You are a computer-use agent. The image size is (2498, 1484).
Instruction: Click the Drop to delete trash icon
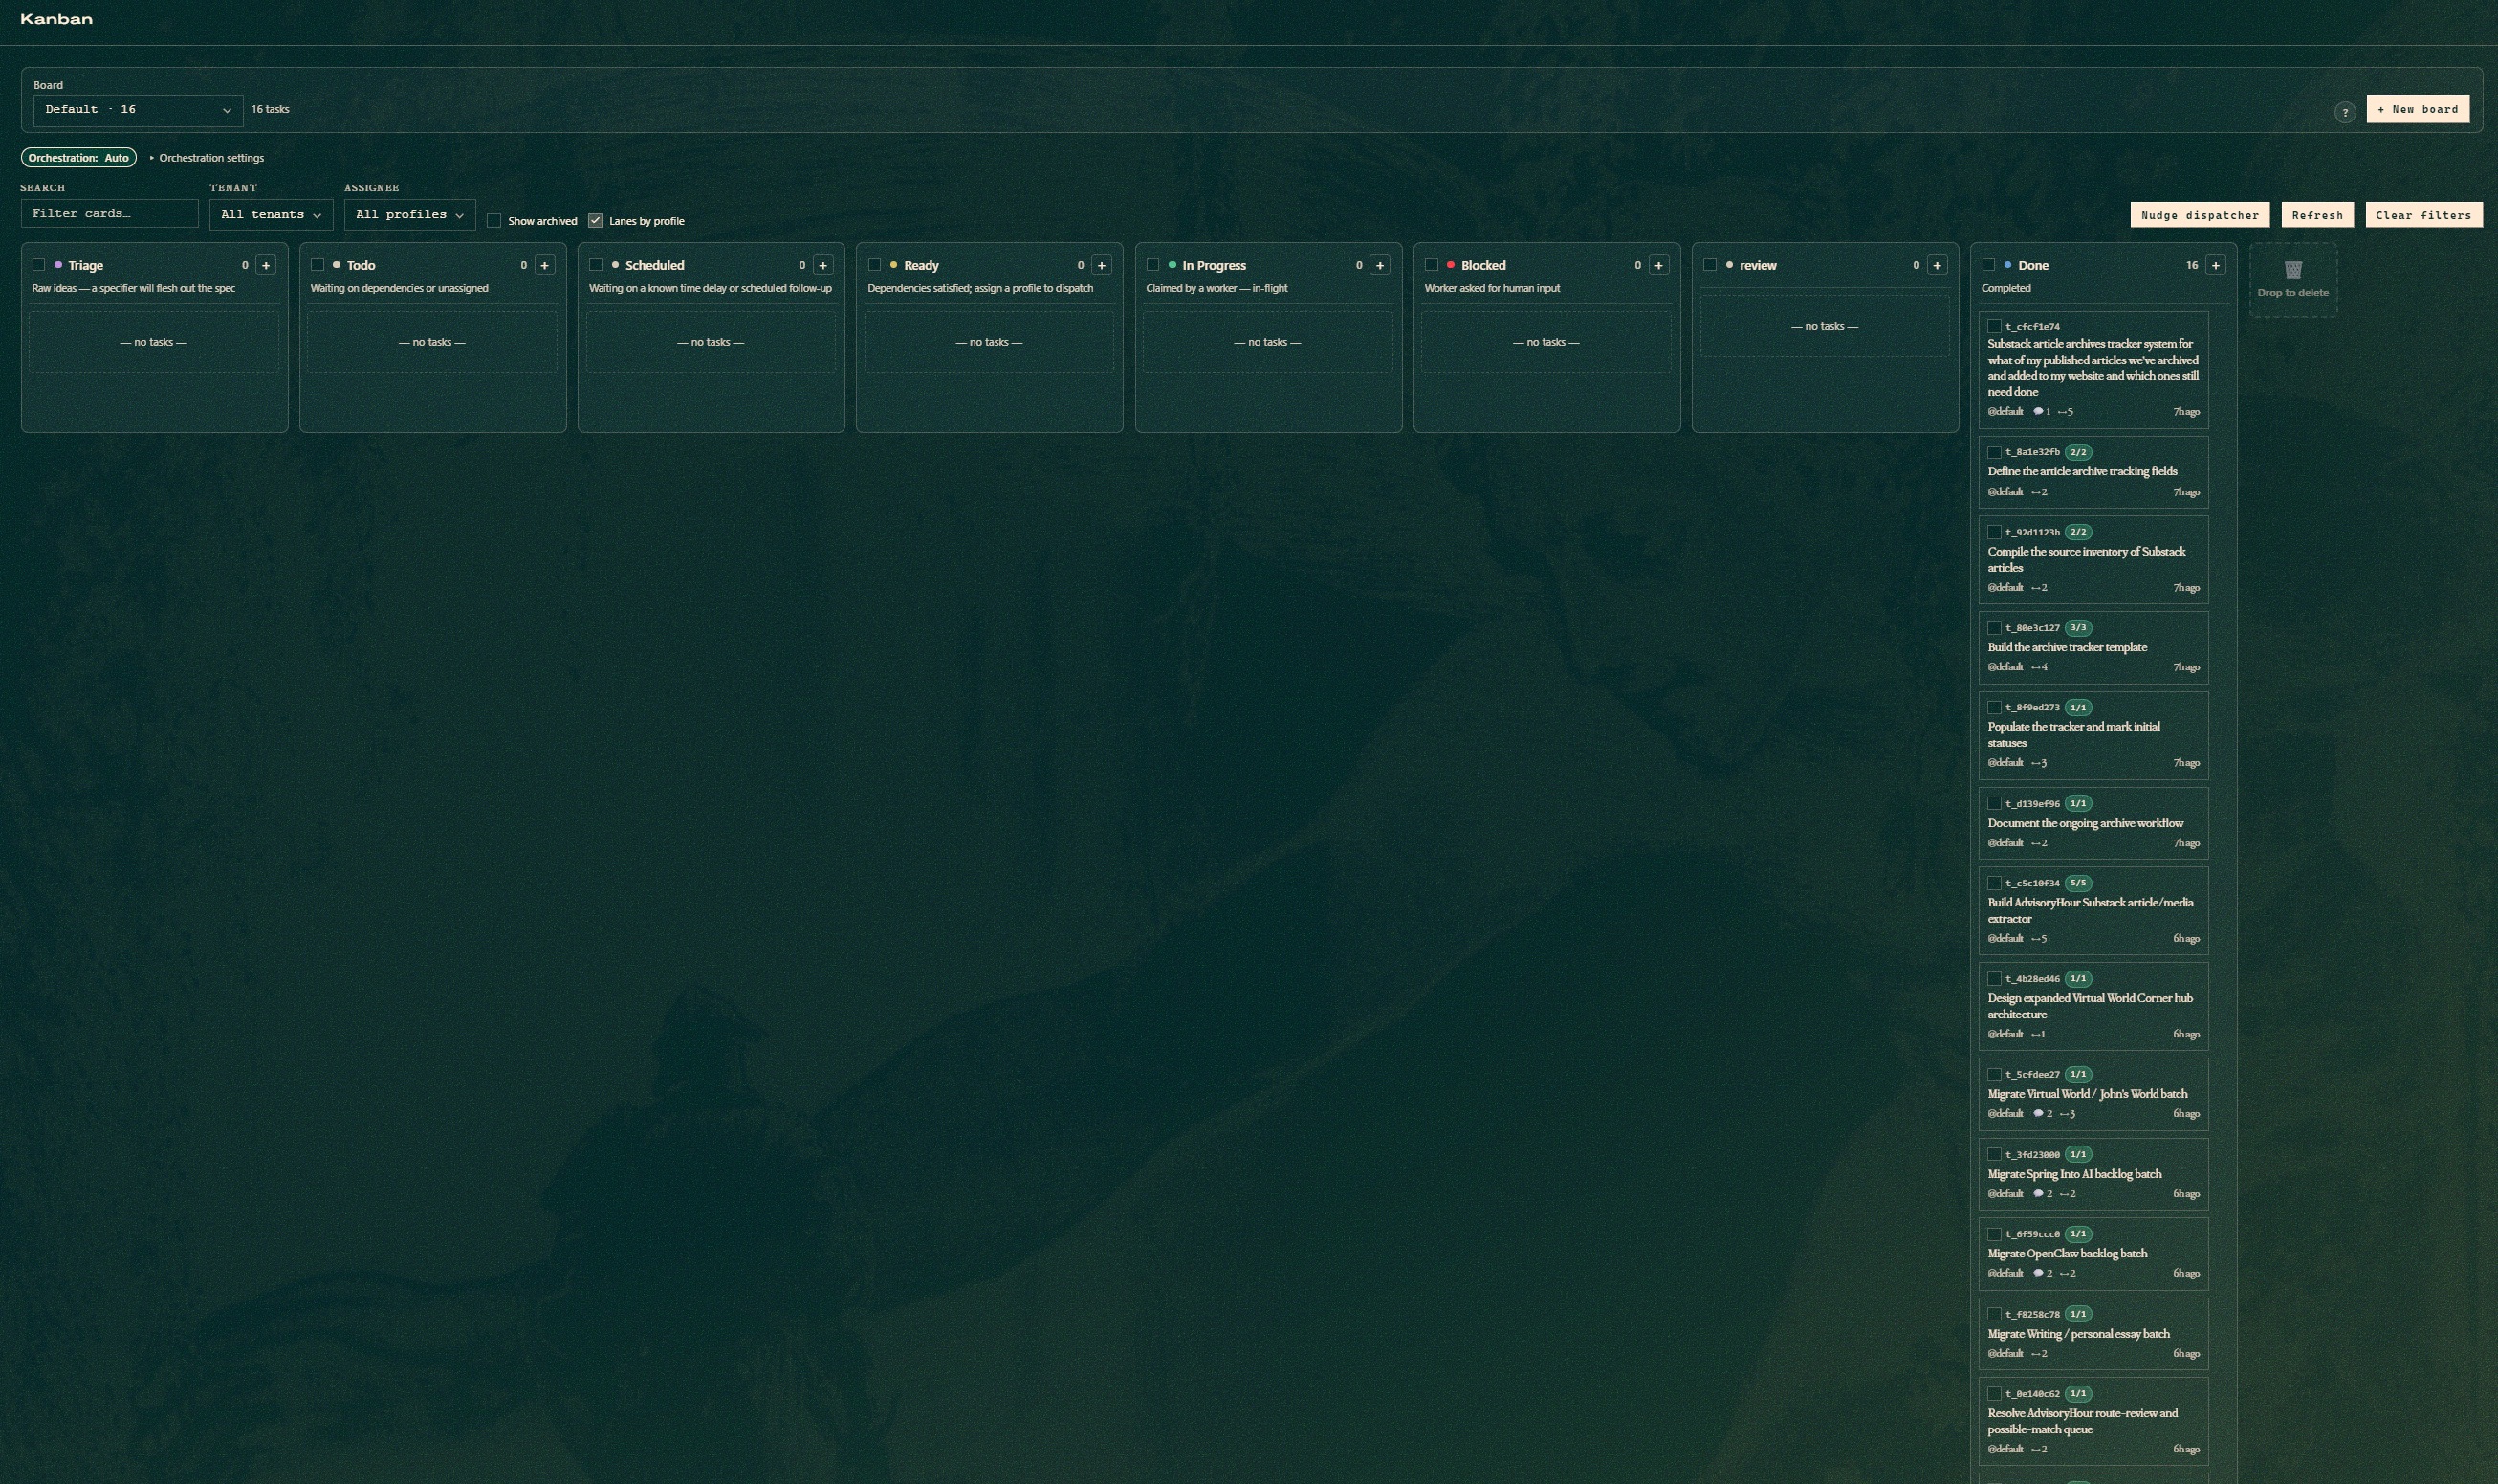pyautogui.click(x=2293, y=270)
